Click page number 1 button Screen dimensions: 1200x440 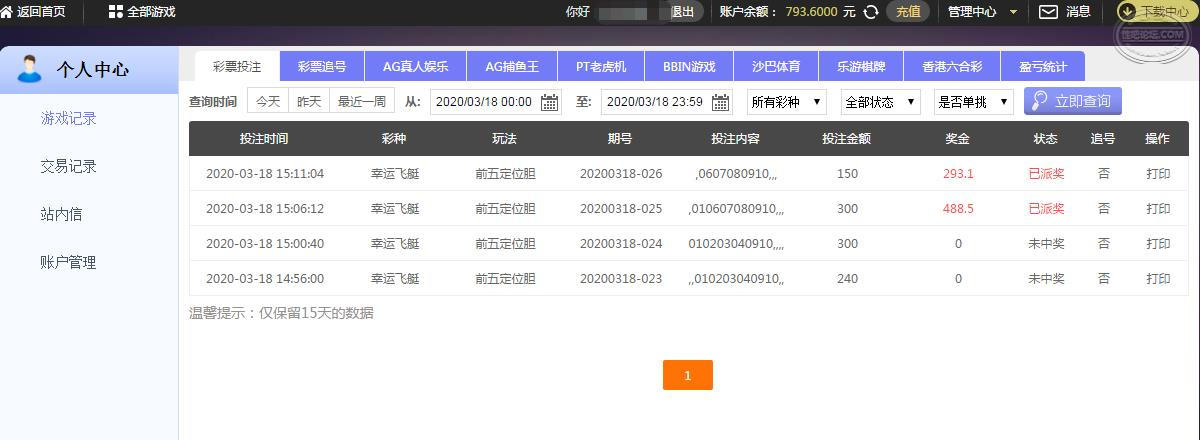point(688,375)
